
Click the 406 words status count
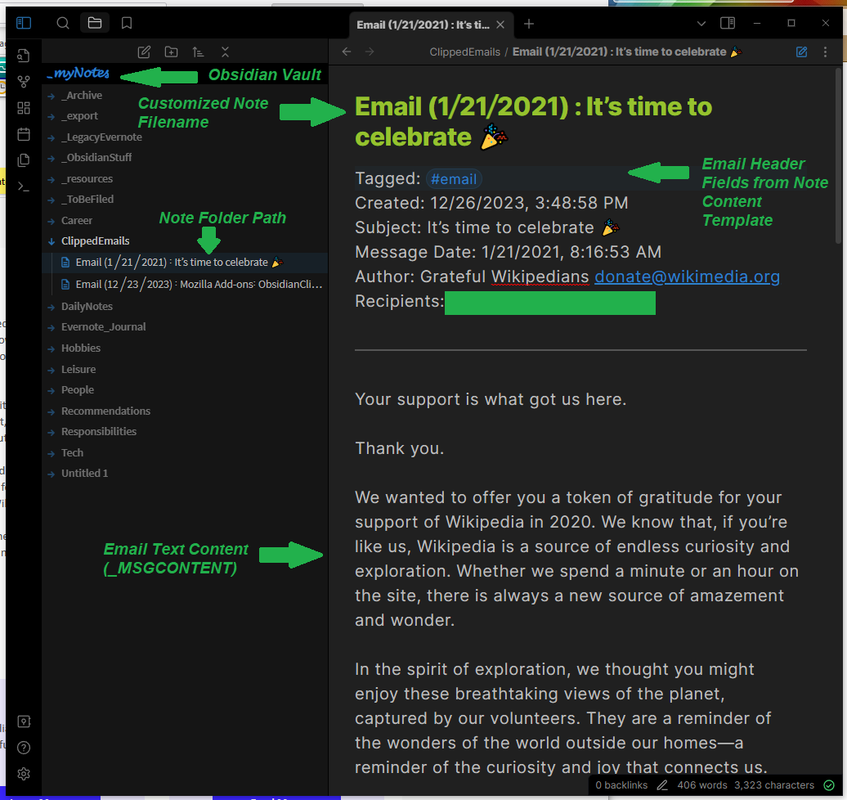[x=702, y=785]
